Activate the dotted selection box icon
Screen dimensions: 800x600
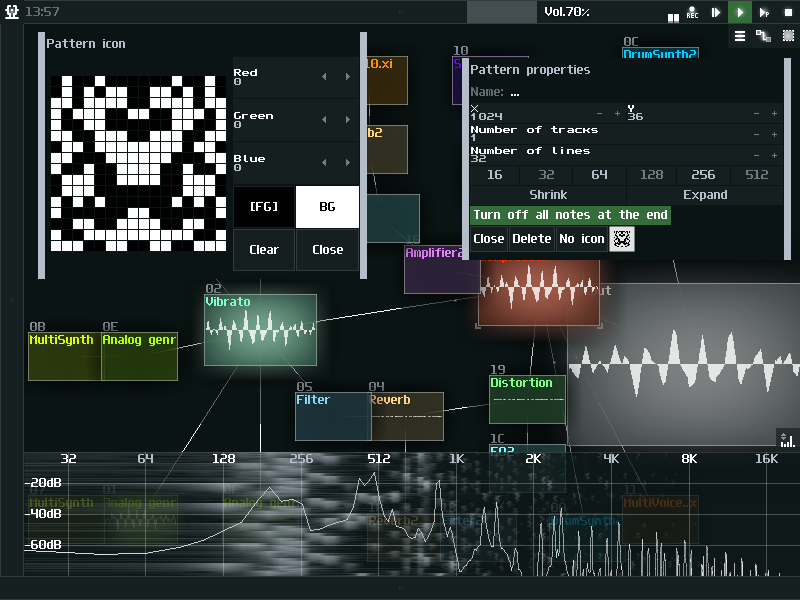(788, 36)
